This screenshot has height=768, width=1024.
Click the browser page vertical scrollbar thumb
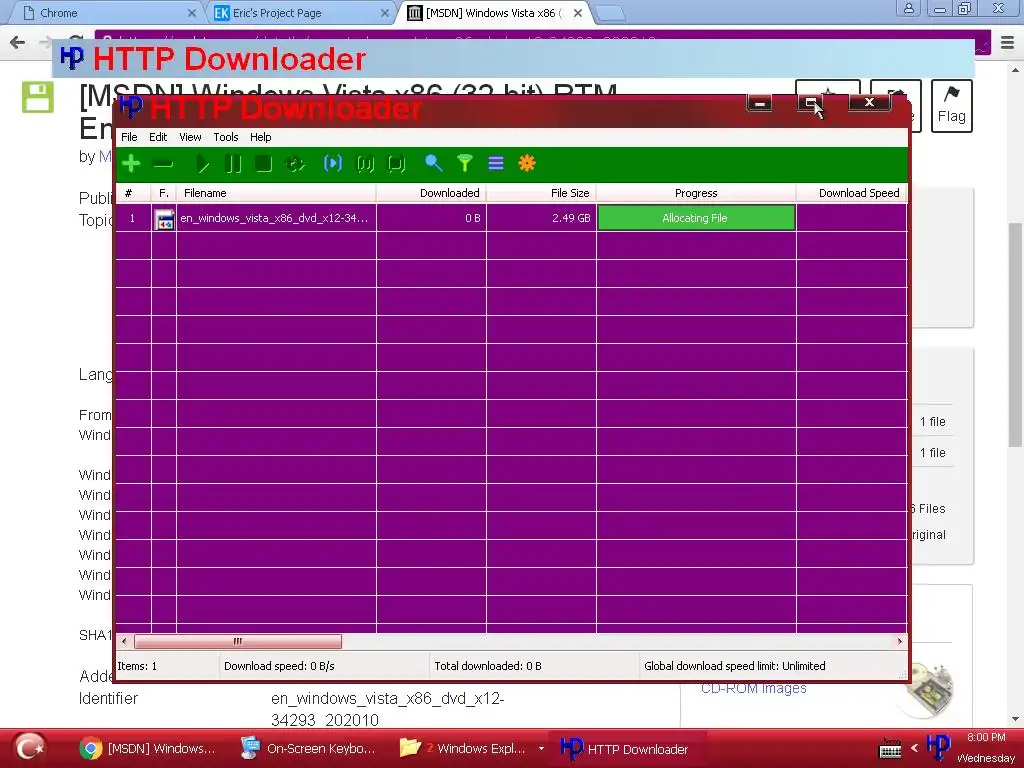[1016, 335]
